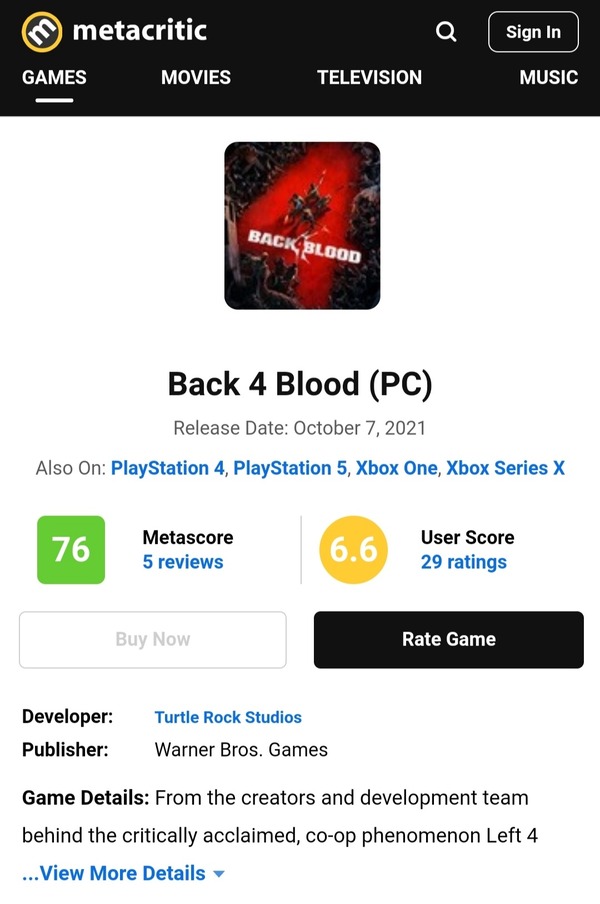Open the Xbox Series X version link

(505, 468)
